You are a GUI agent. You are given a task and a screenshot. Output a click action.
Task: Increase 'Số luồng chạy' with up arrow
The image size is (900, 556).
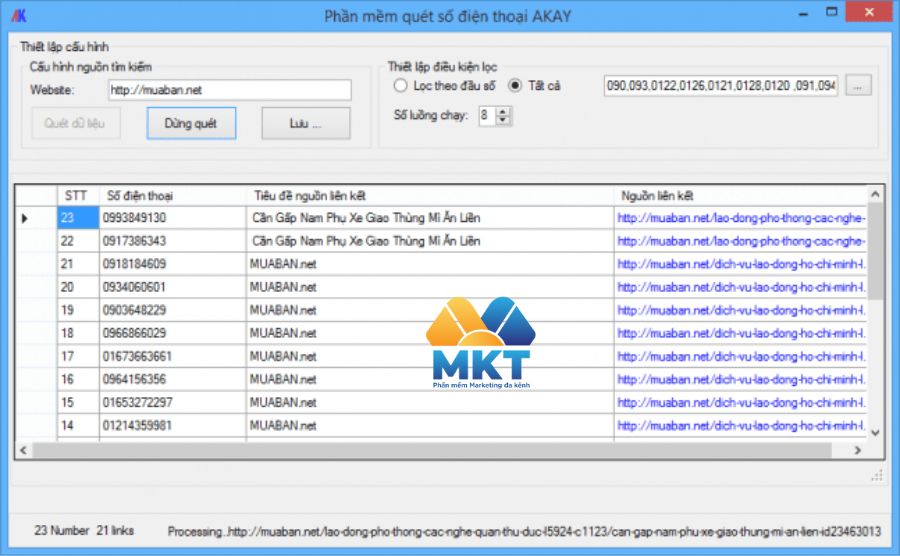503,111
